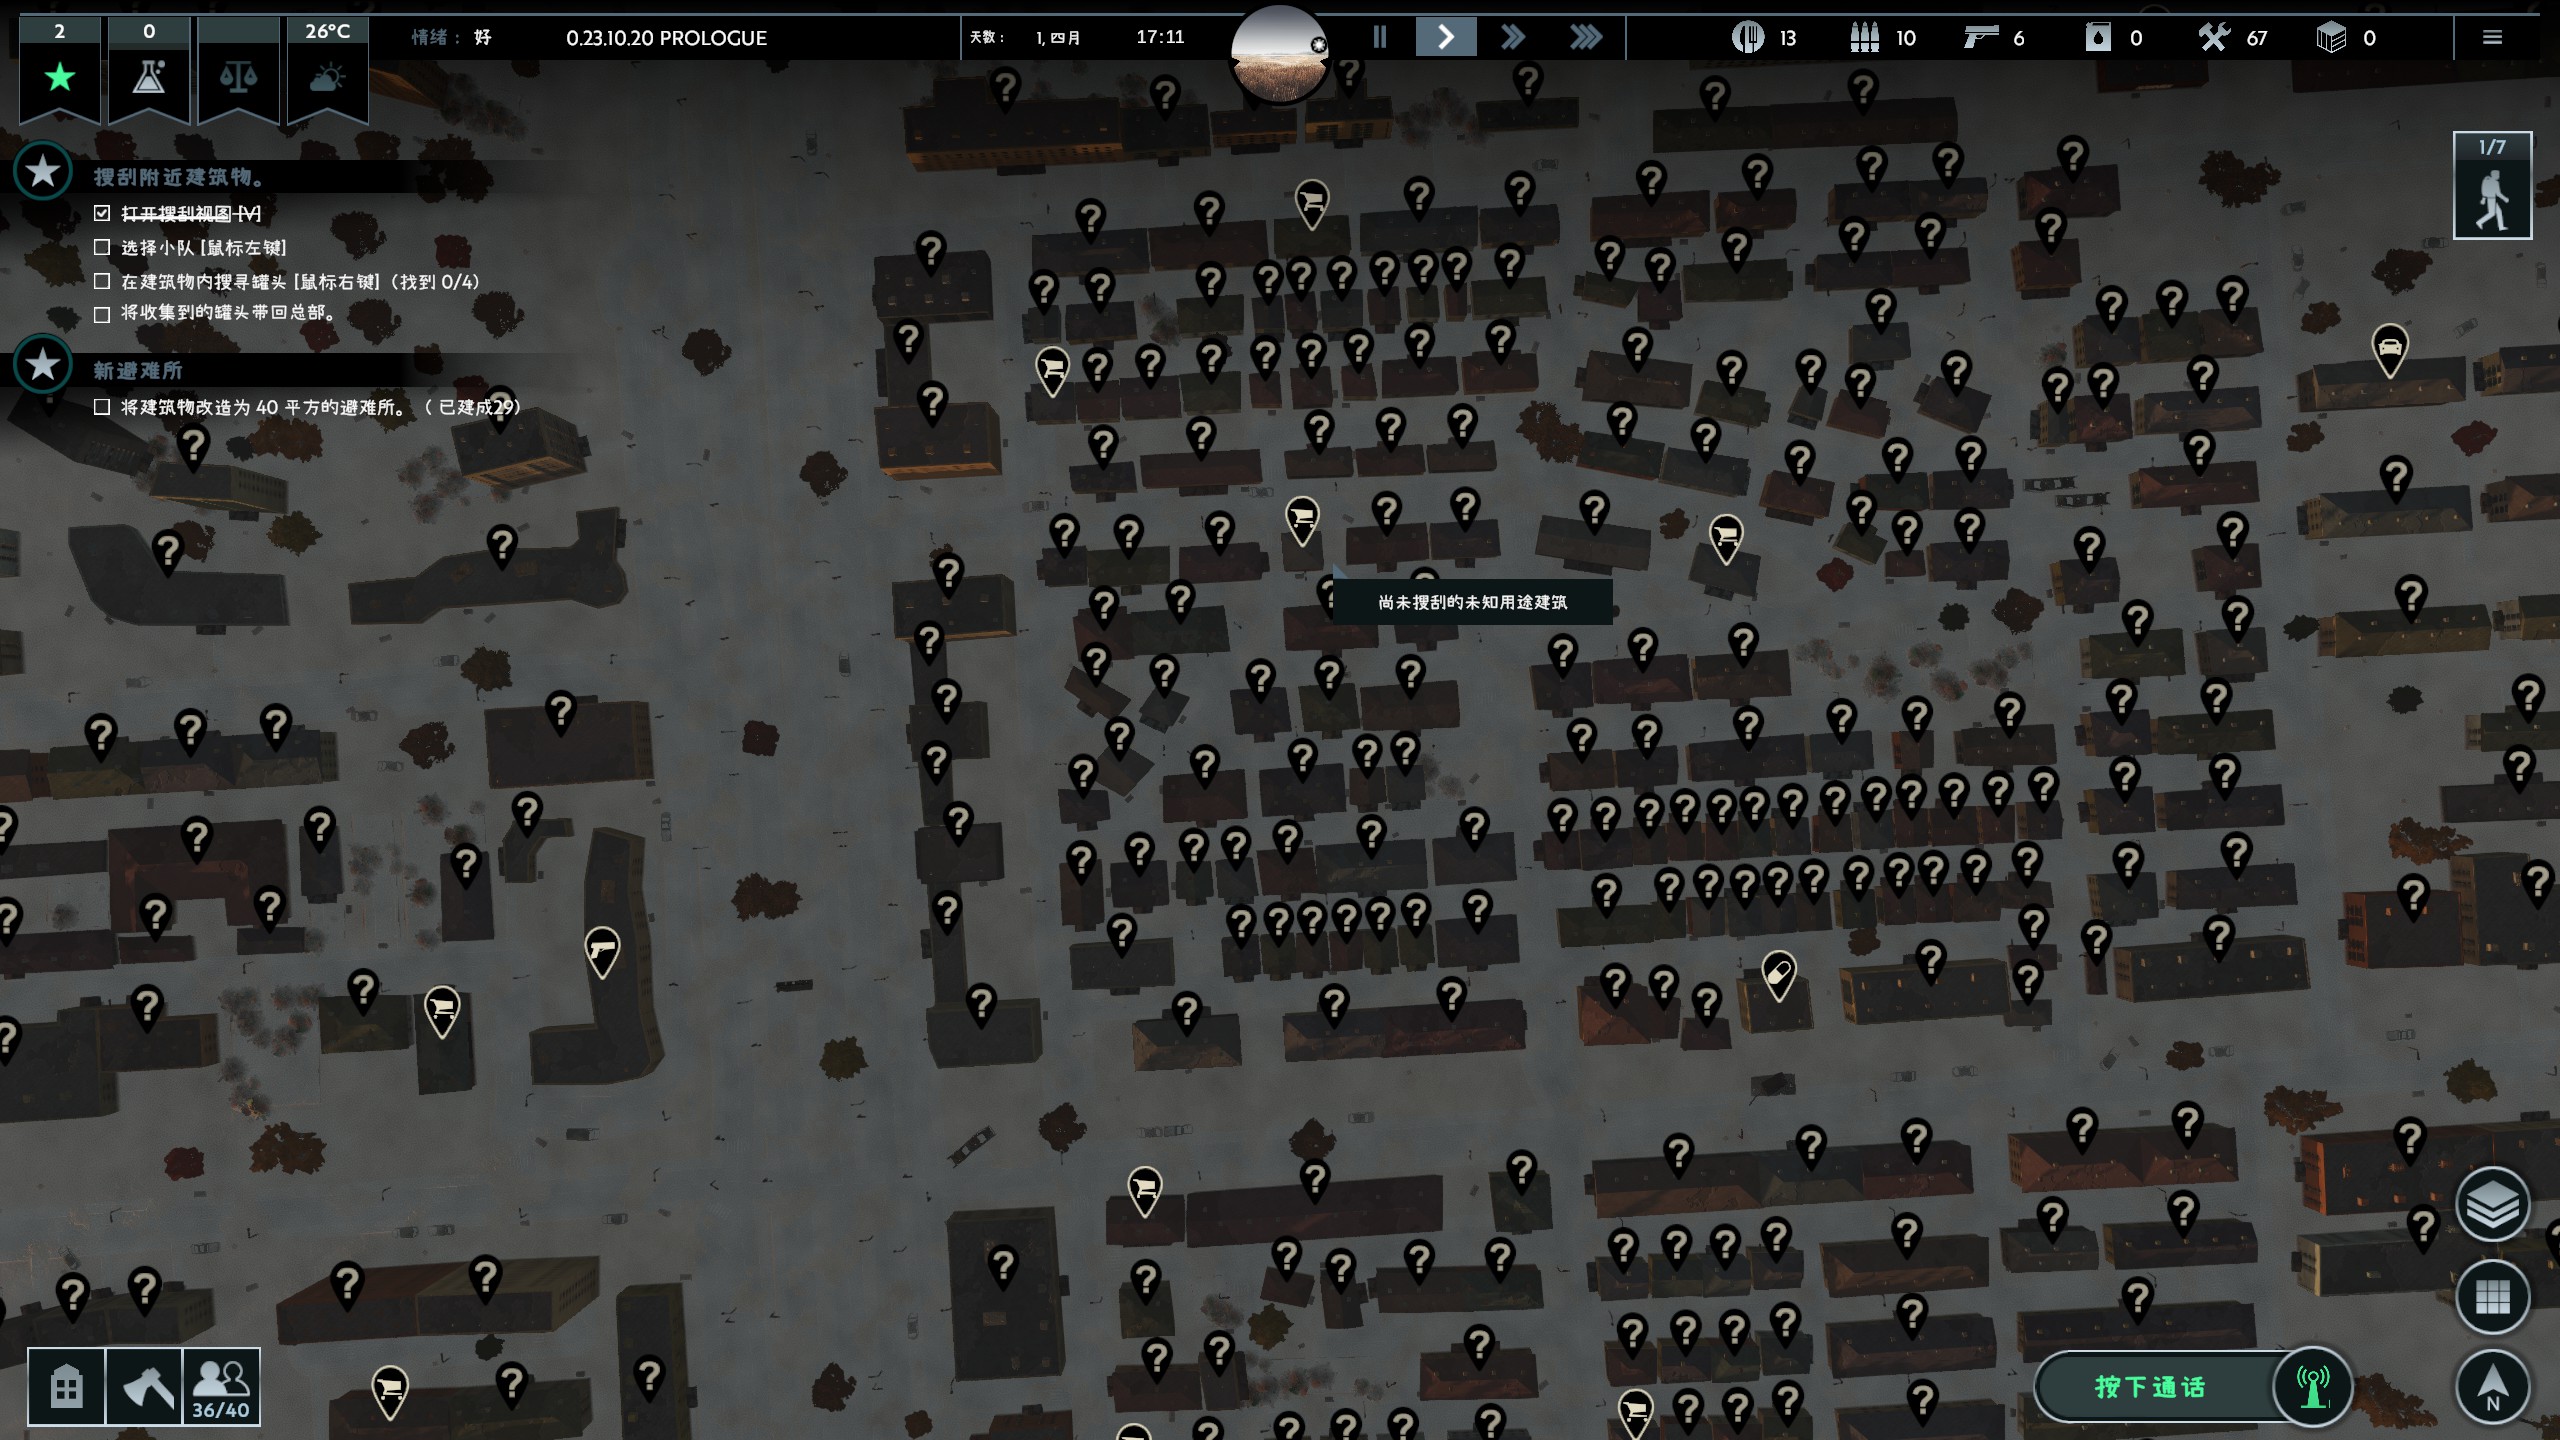Open the weather forecast tab

[x=327, y=77]
